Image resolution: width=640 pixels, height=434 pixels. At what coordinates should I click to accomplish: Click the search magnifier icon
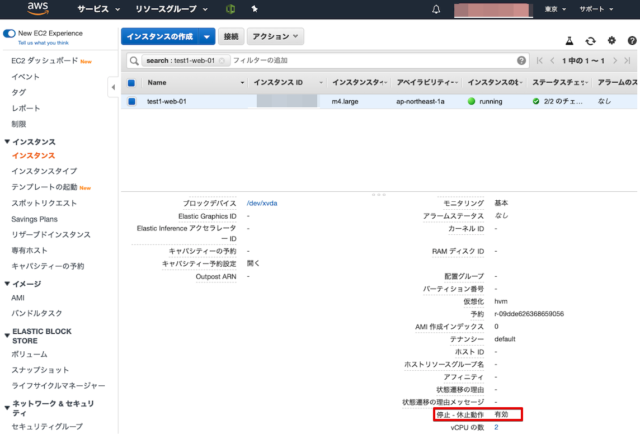[134, 61]
